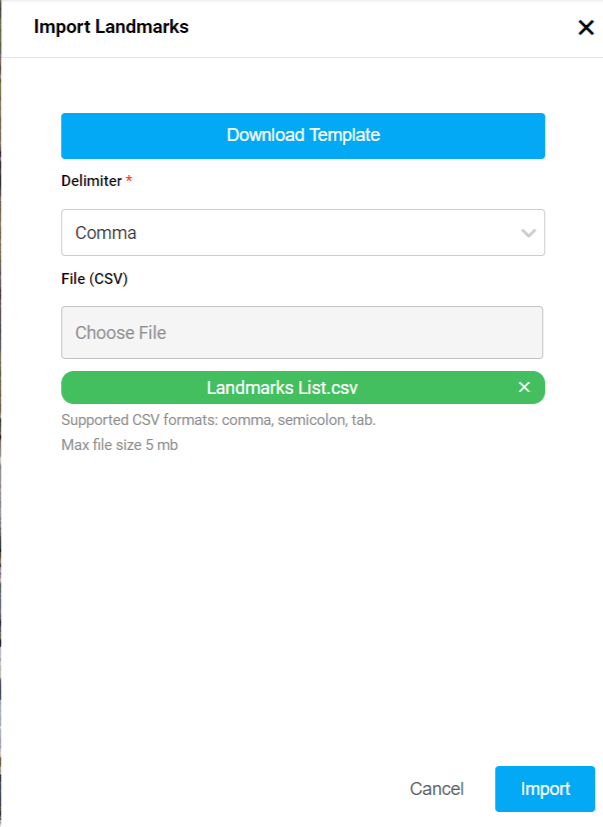The image size is (603, 827).
Task: Click the Delimiter field label
Action: (x=91, y=181)
